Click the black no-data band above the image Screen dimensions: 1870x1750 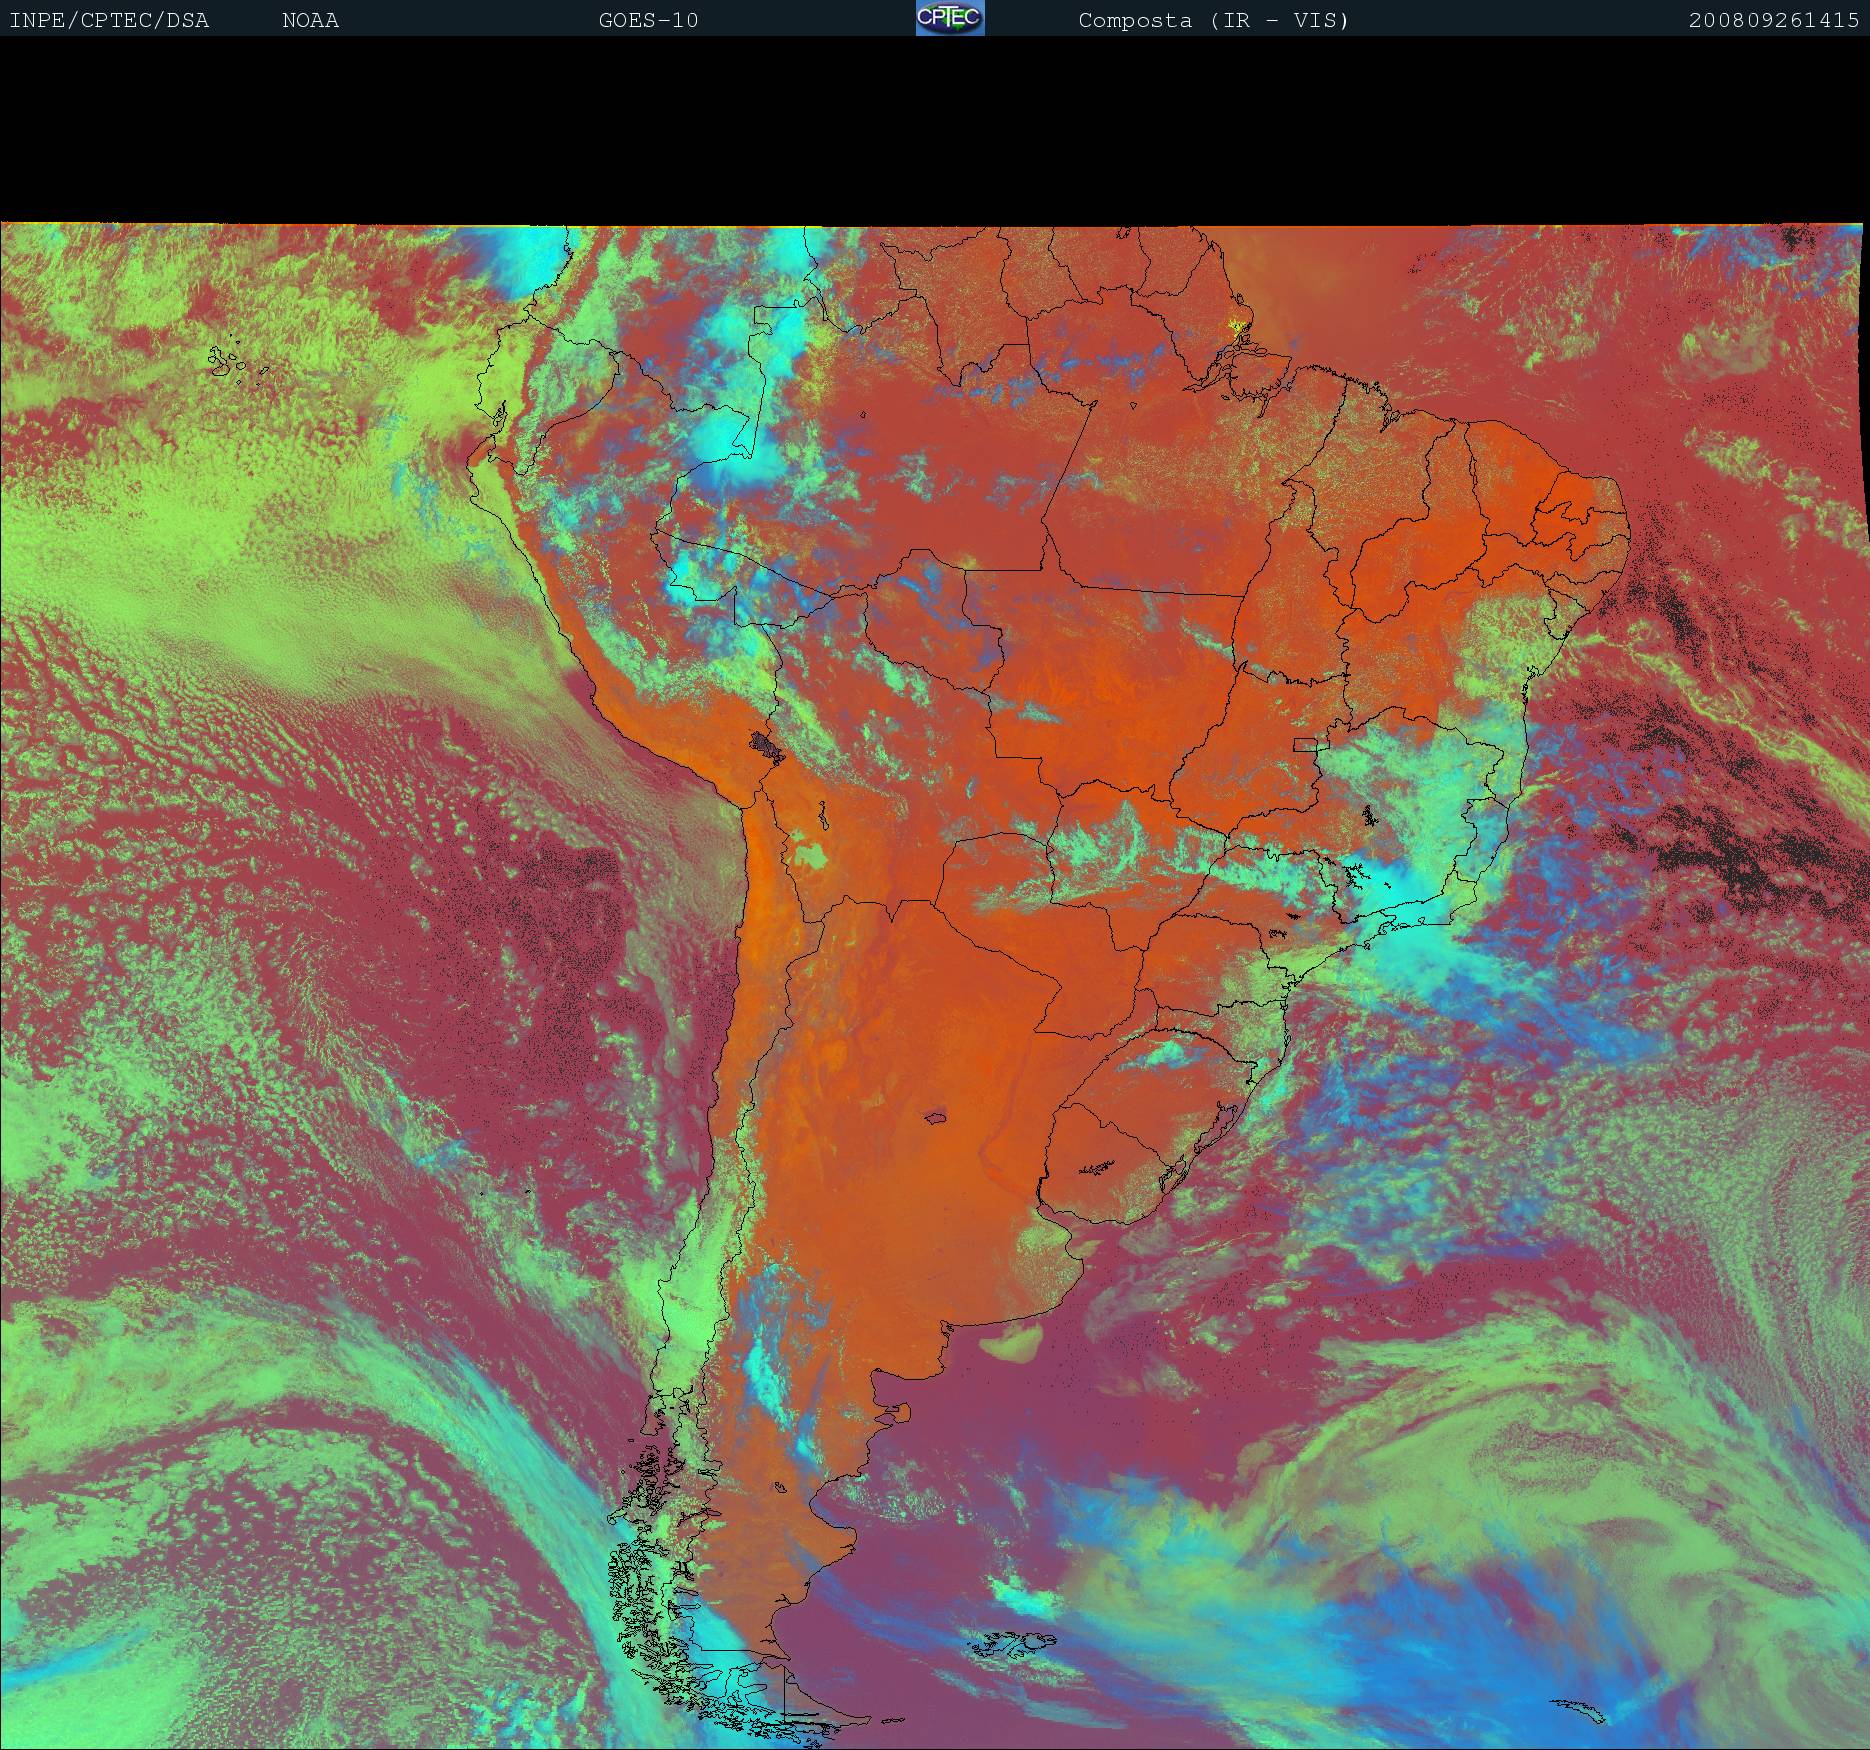point(935,130)
